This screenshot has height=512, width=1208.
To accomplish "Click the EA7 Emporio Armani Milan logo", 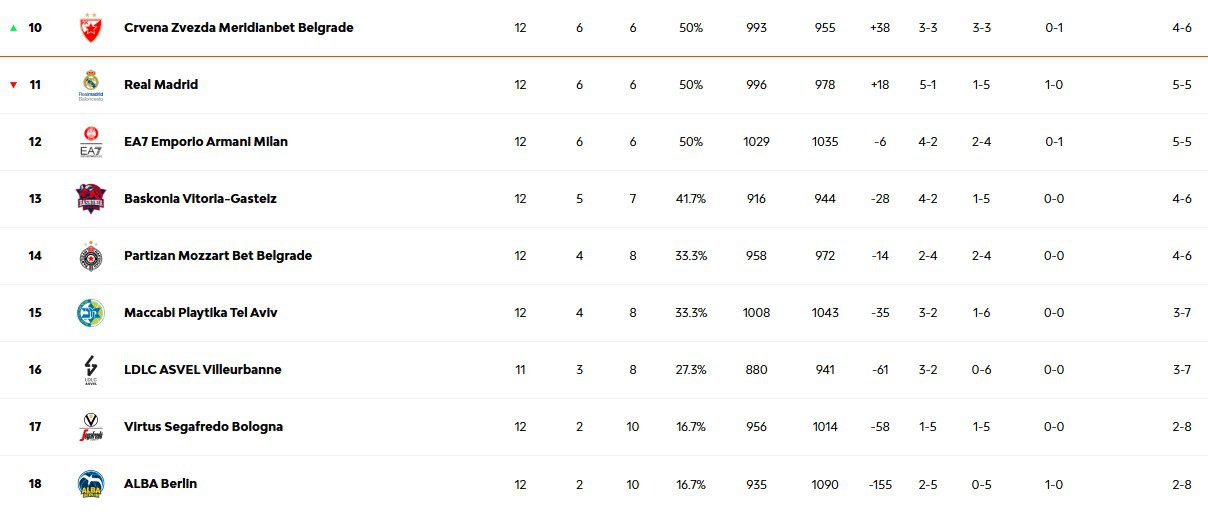I will click(90, 142).
